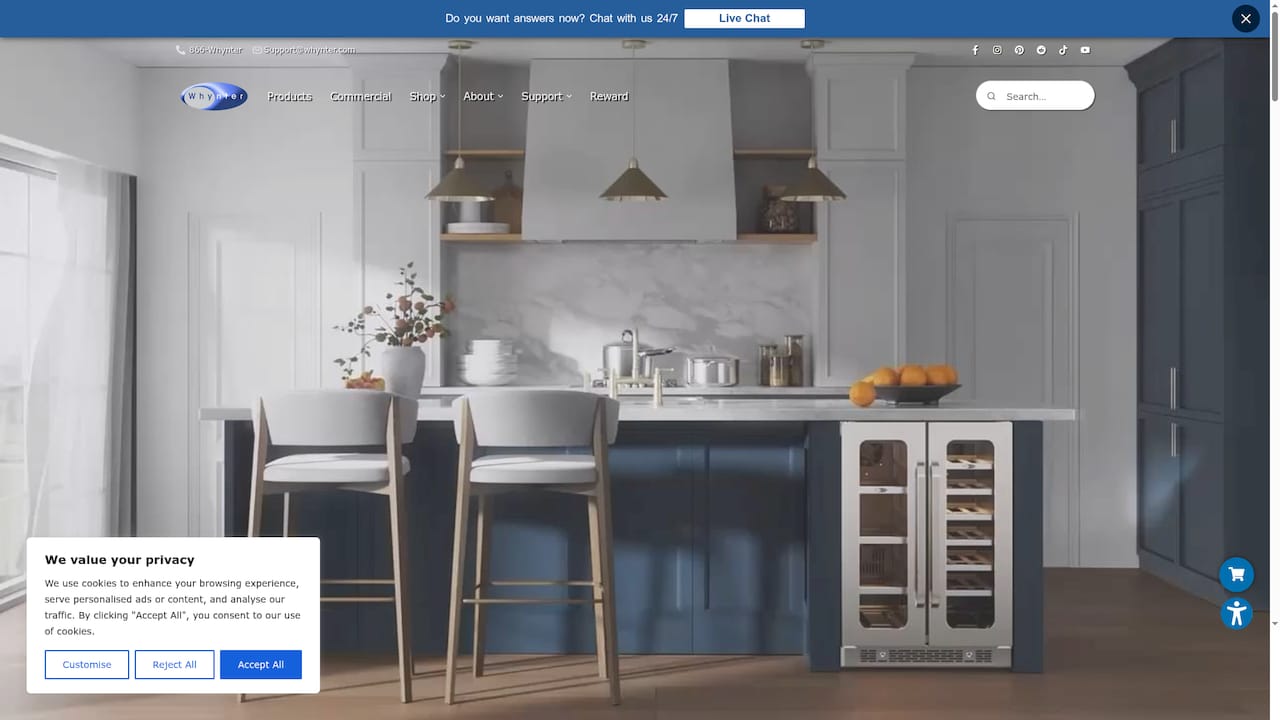Click Customise cookie preferences button
Screen dimensions: 1280x720
pyautogui.click(x=87, y=664)
